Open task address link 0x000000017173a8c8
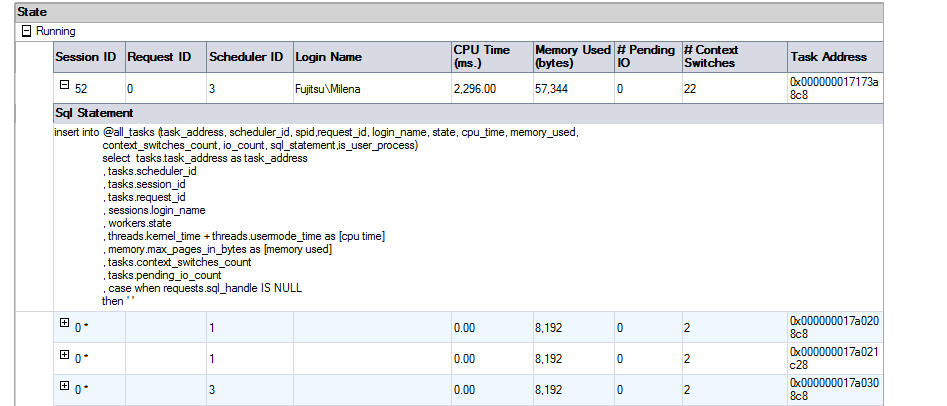Screen dimensions: 947x406 click(834, 88)
